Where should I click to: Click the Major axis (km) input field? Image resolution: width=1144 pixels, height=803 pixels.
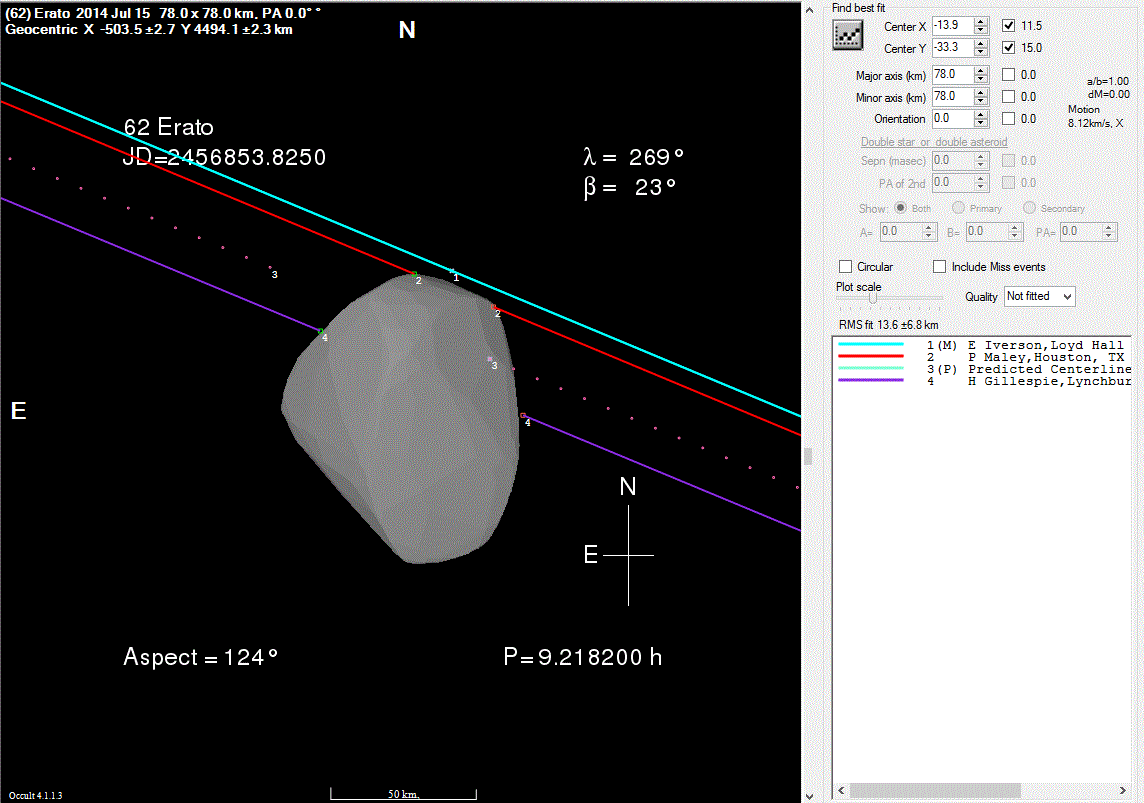[x=951, y=74]
